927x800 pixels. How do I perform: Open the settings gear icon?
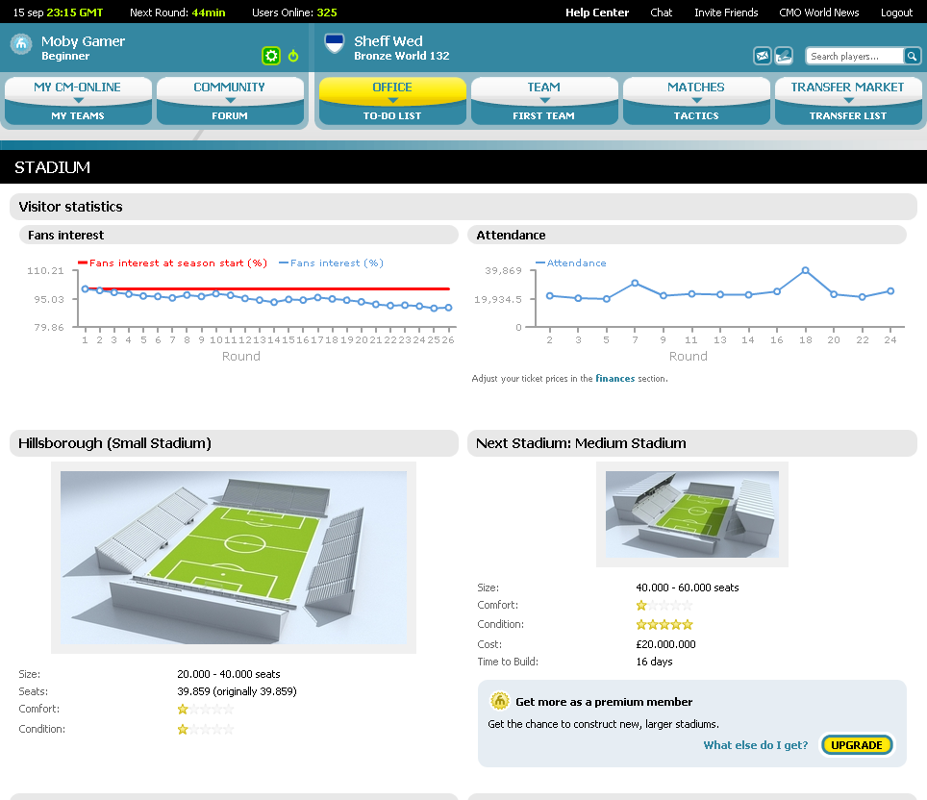(270, 55)
